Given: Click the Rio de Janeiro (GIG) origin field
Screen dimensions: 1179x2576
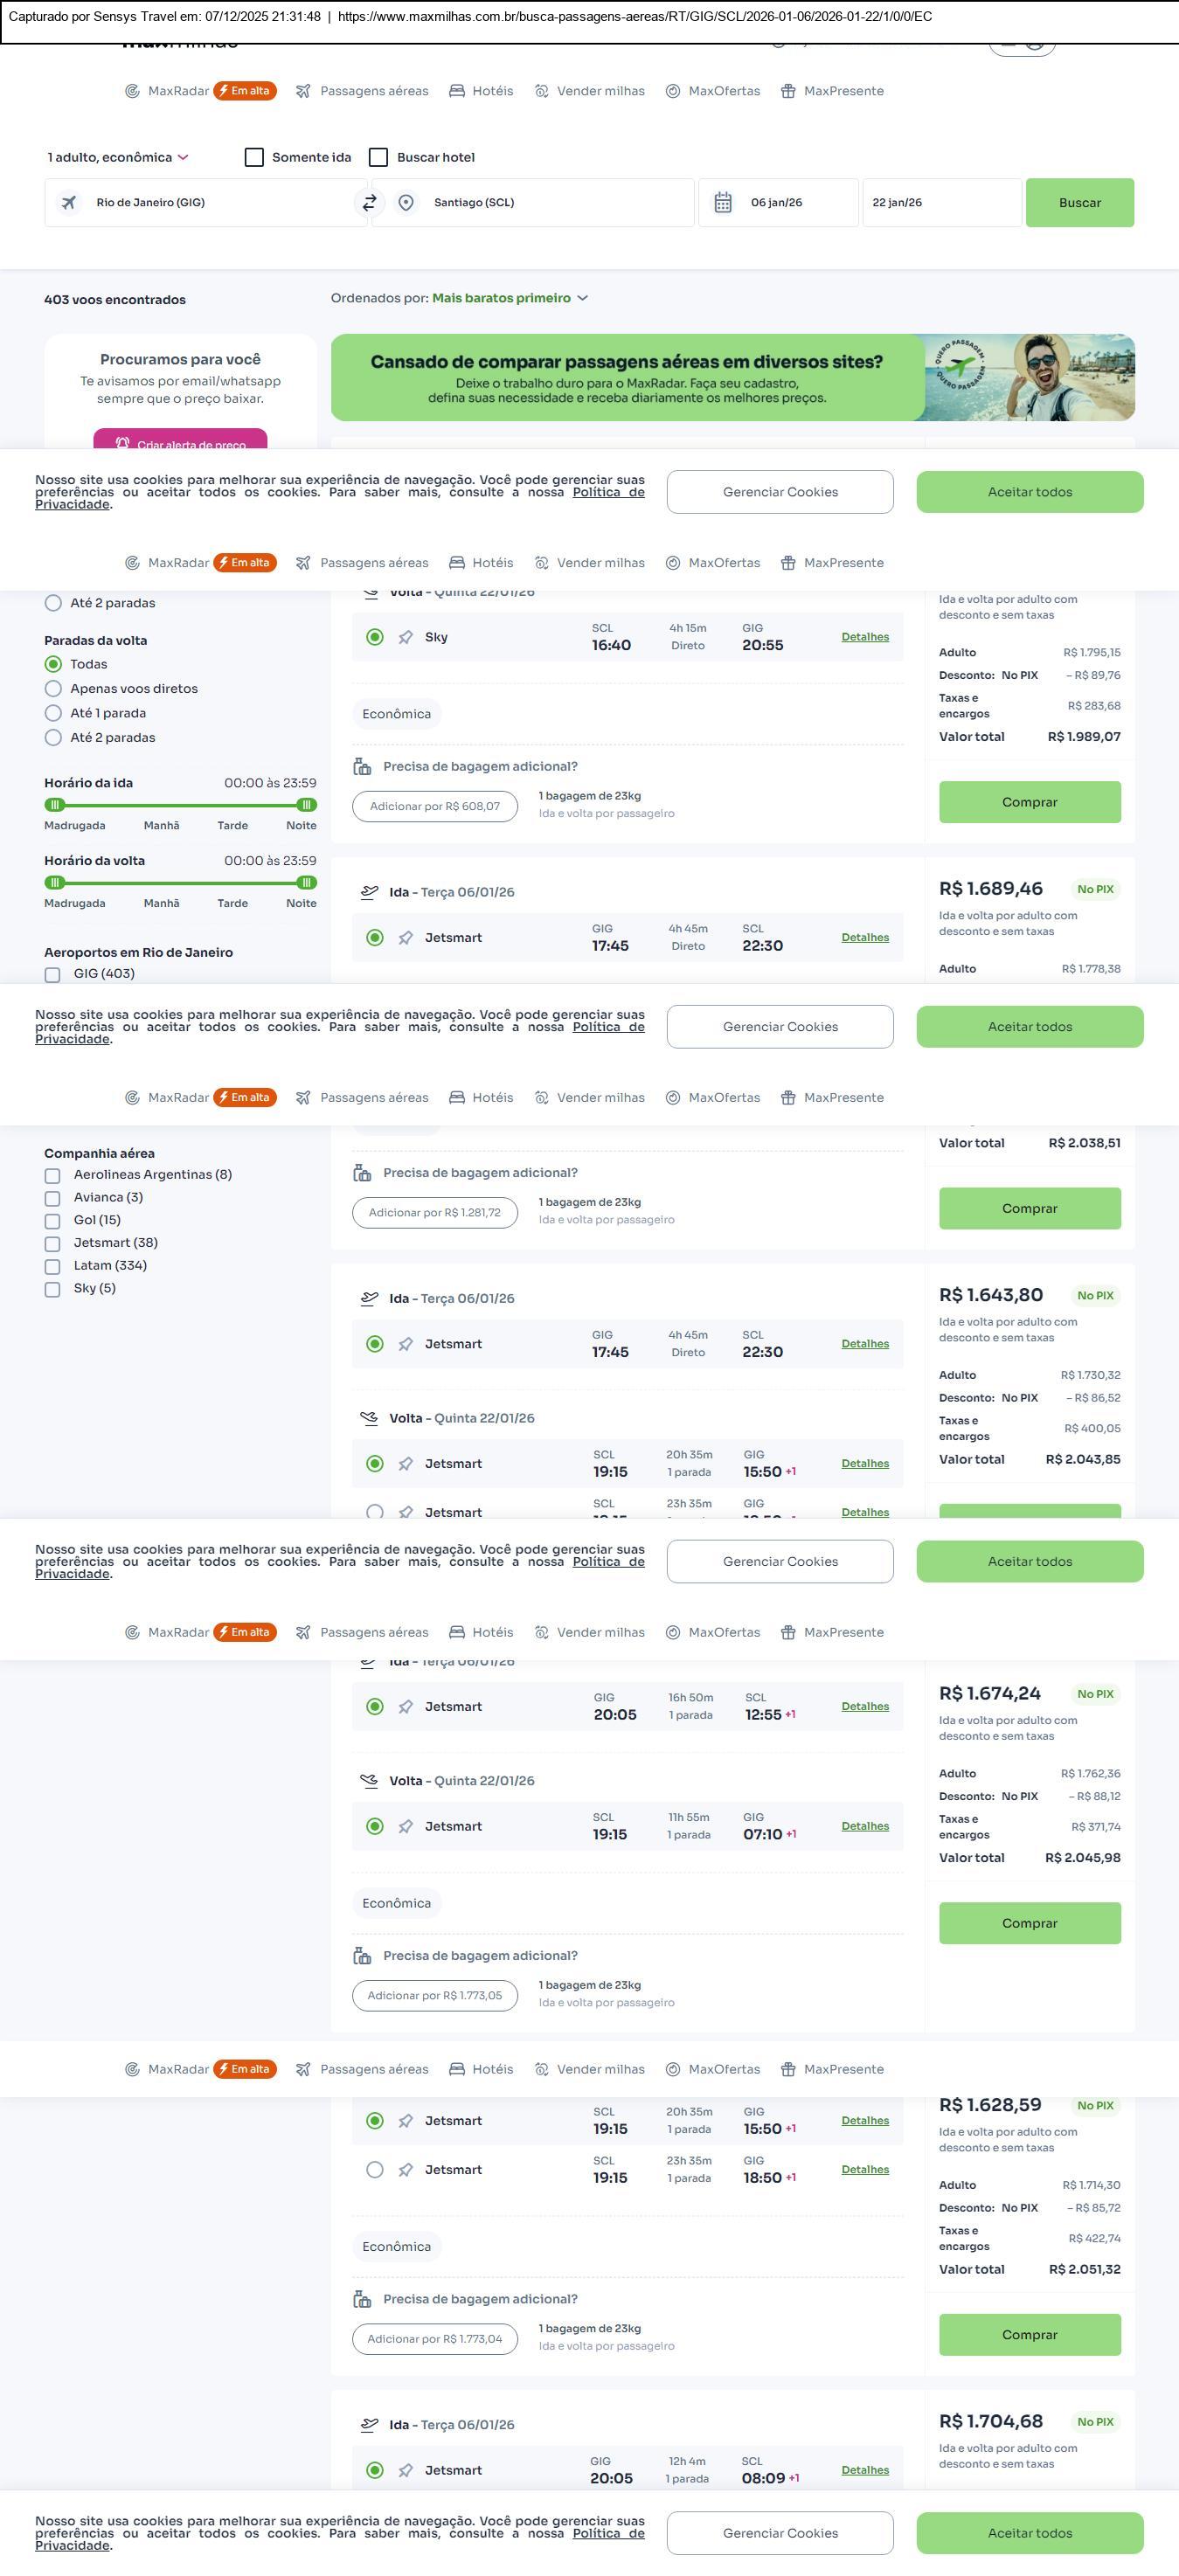Looking at the screenshot, I should coord(205,203).
